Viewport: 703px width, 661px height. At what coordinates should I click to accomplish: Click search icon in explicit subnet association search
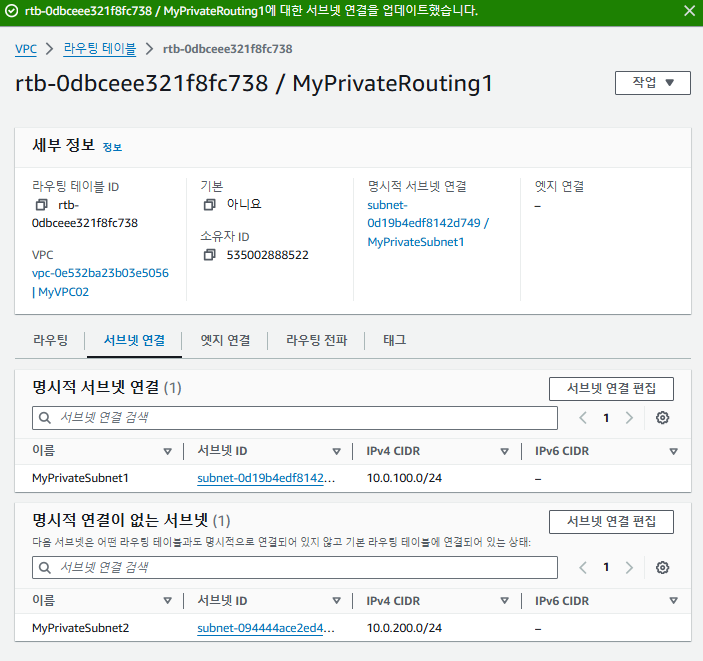[x=44, y=418]
